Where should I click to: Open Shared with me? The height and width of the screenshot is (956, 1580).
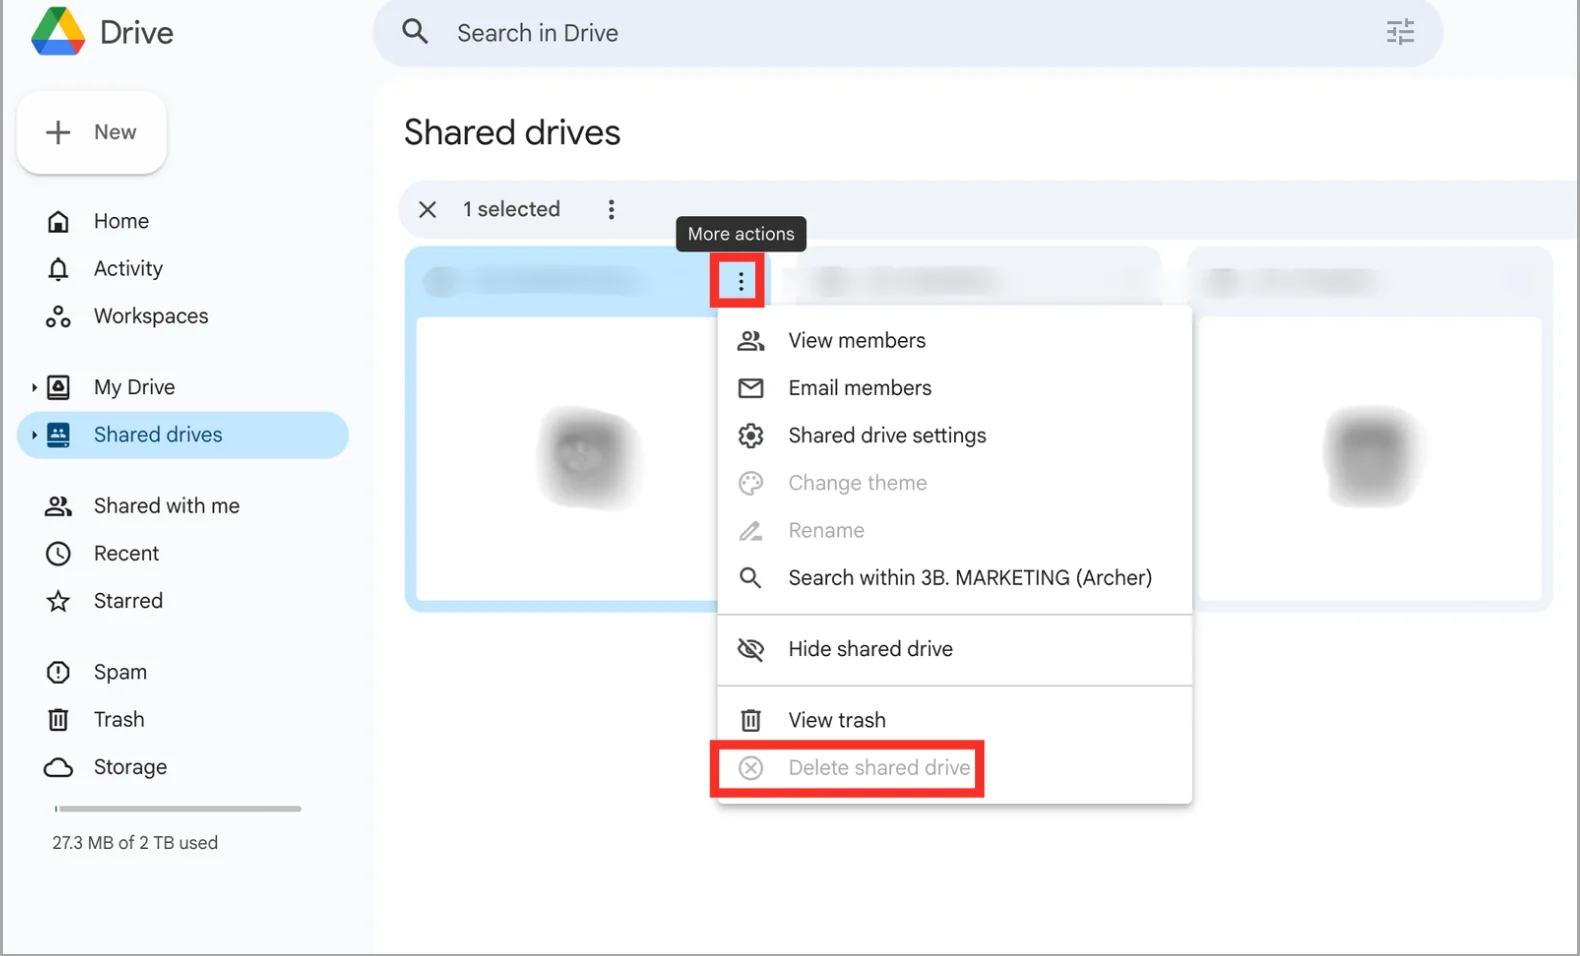coord(183,506)
